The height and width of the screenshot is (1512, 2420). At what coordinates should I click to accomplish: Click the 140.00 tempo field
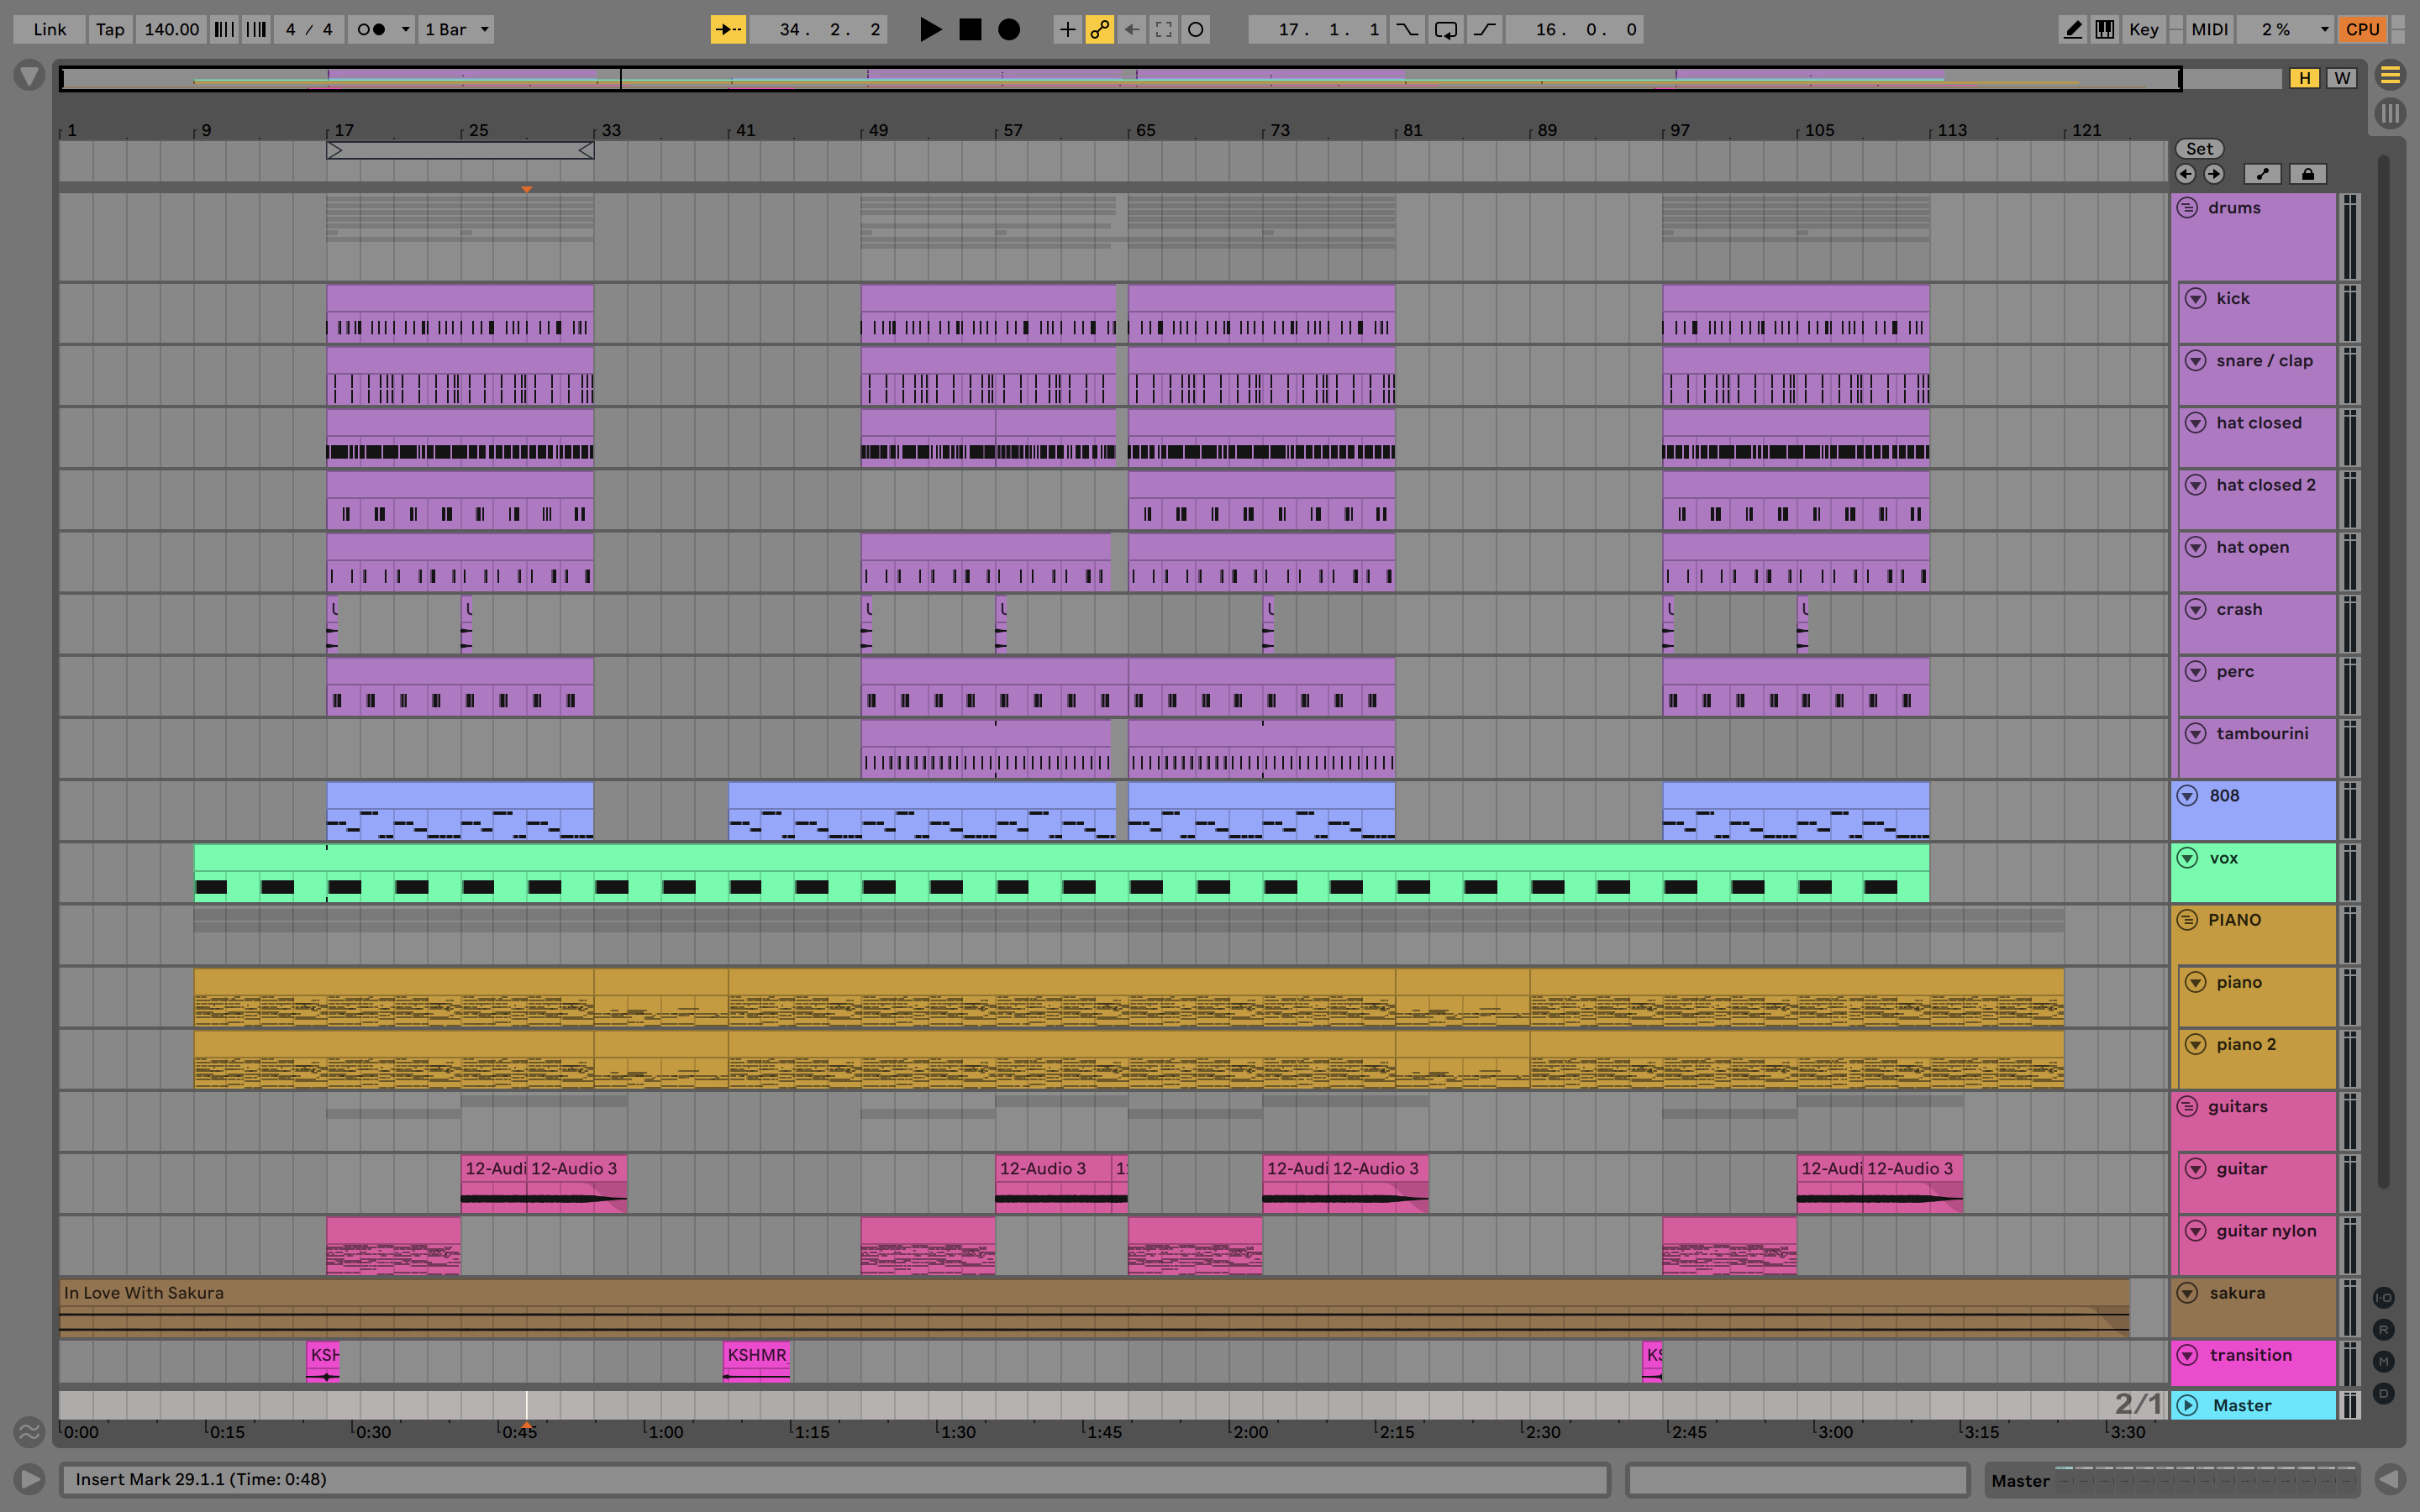171,29
